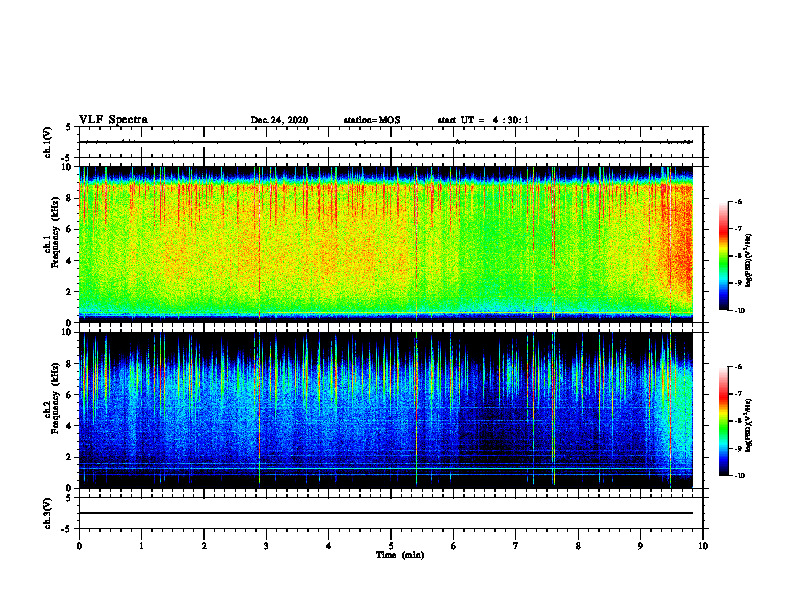Click the ch.2 PSD color bar
The image size is (792, 612).
point(724,421)
